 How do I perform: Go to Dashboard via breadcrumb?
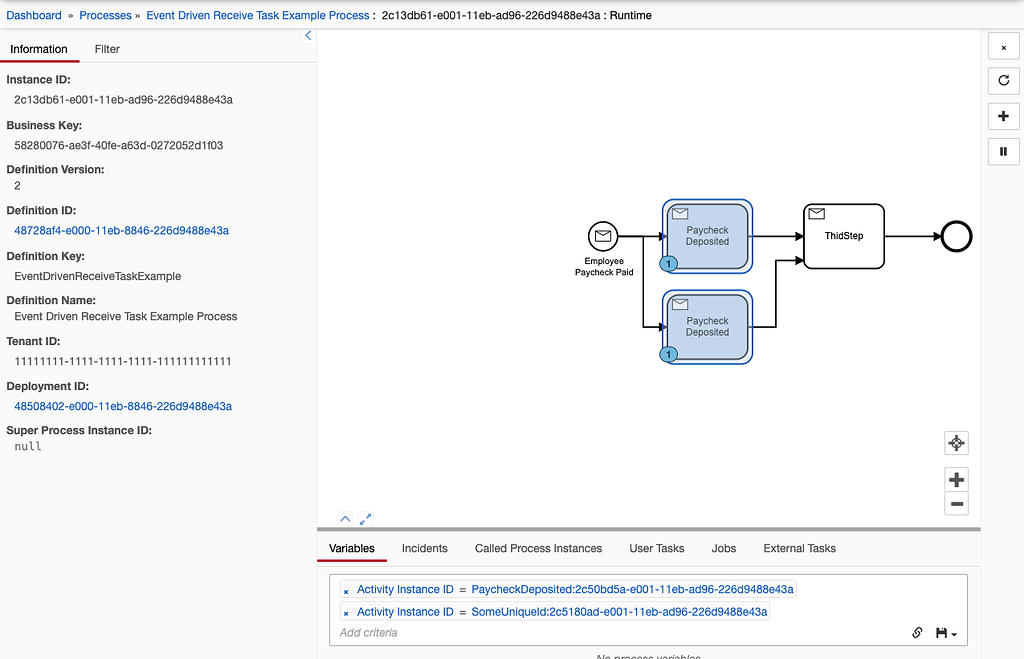tap(33, 16)
